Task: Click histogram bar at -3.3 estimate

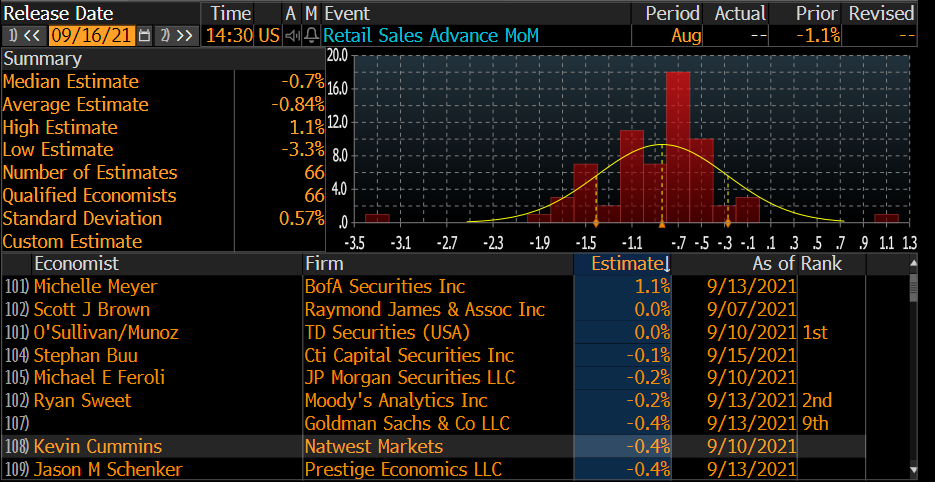Action: 377,218
